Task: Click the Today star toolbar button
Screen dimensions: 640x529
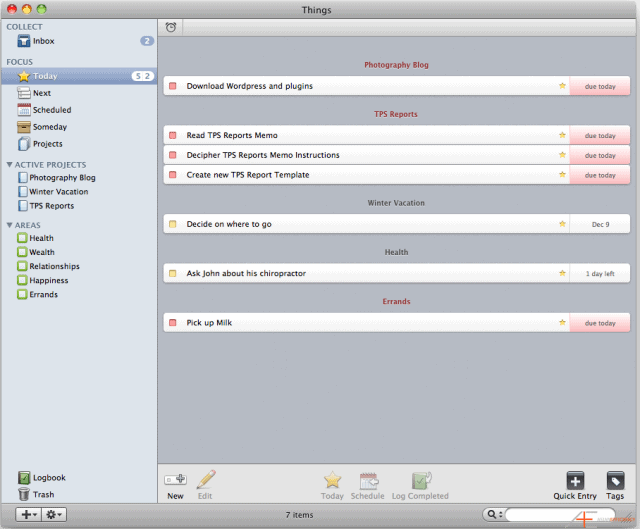Action: (x=332, y=486)
